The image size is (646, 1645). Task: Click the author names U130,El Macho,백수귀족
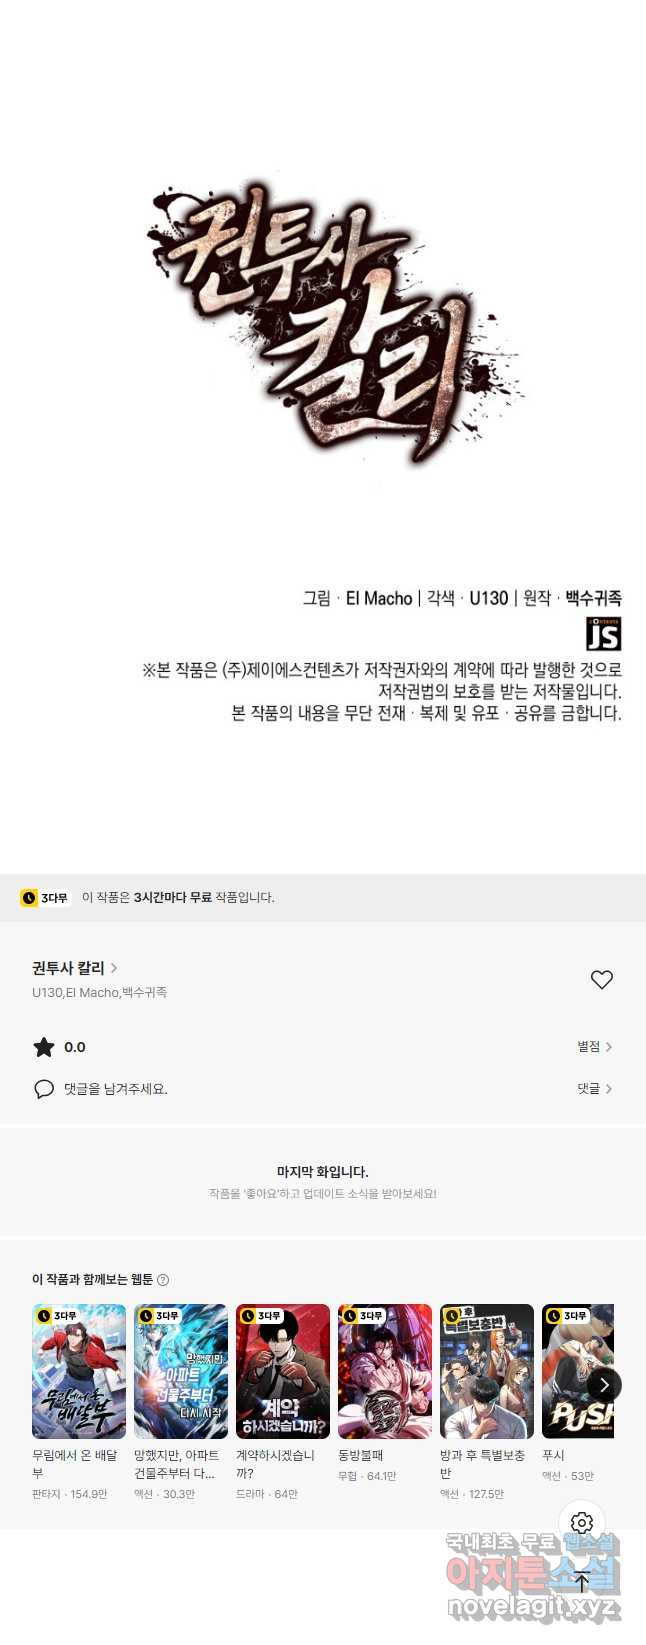point(99,993)
